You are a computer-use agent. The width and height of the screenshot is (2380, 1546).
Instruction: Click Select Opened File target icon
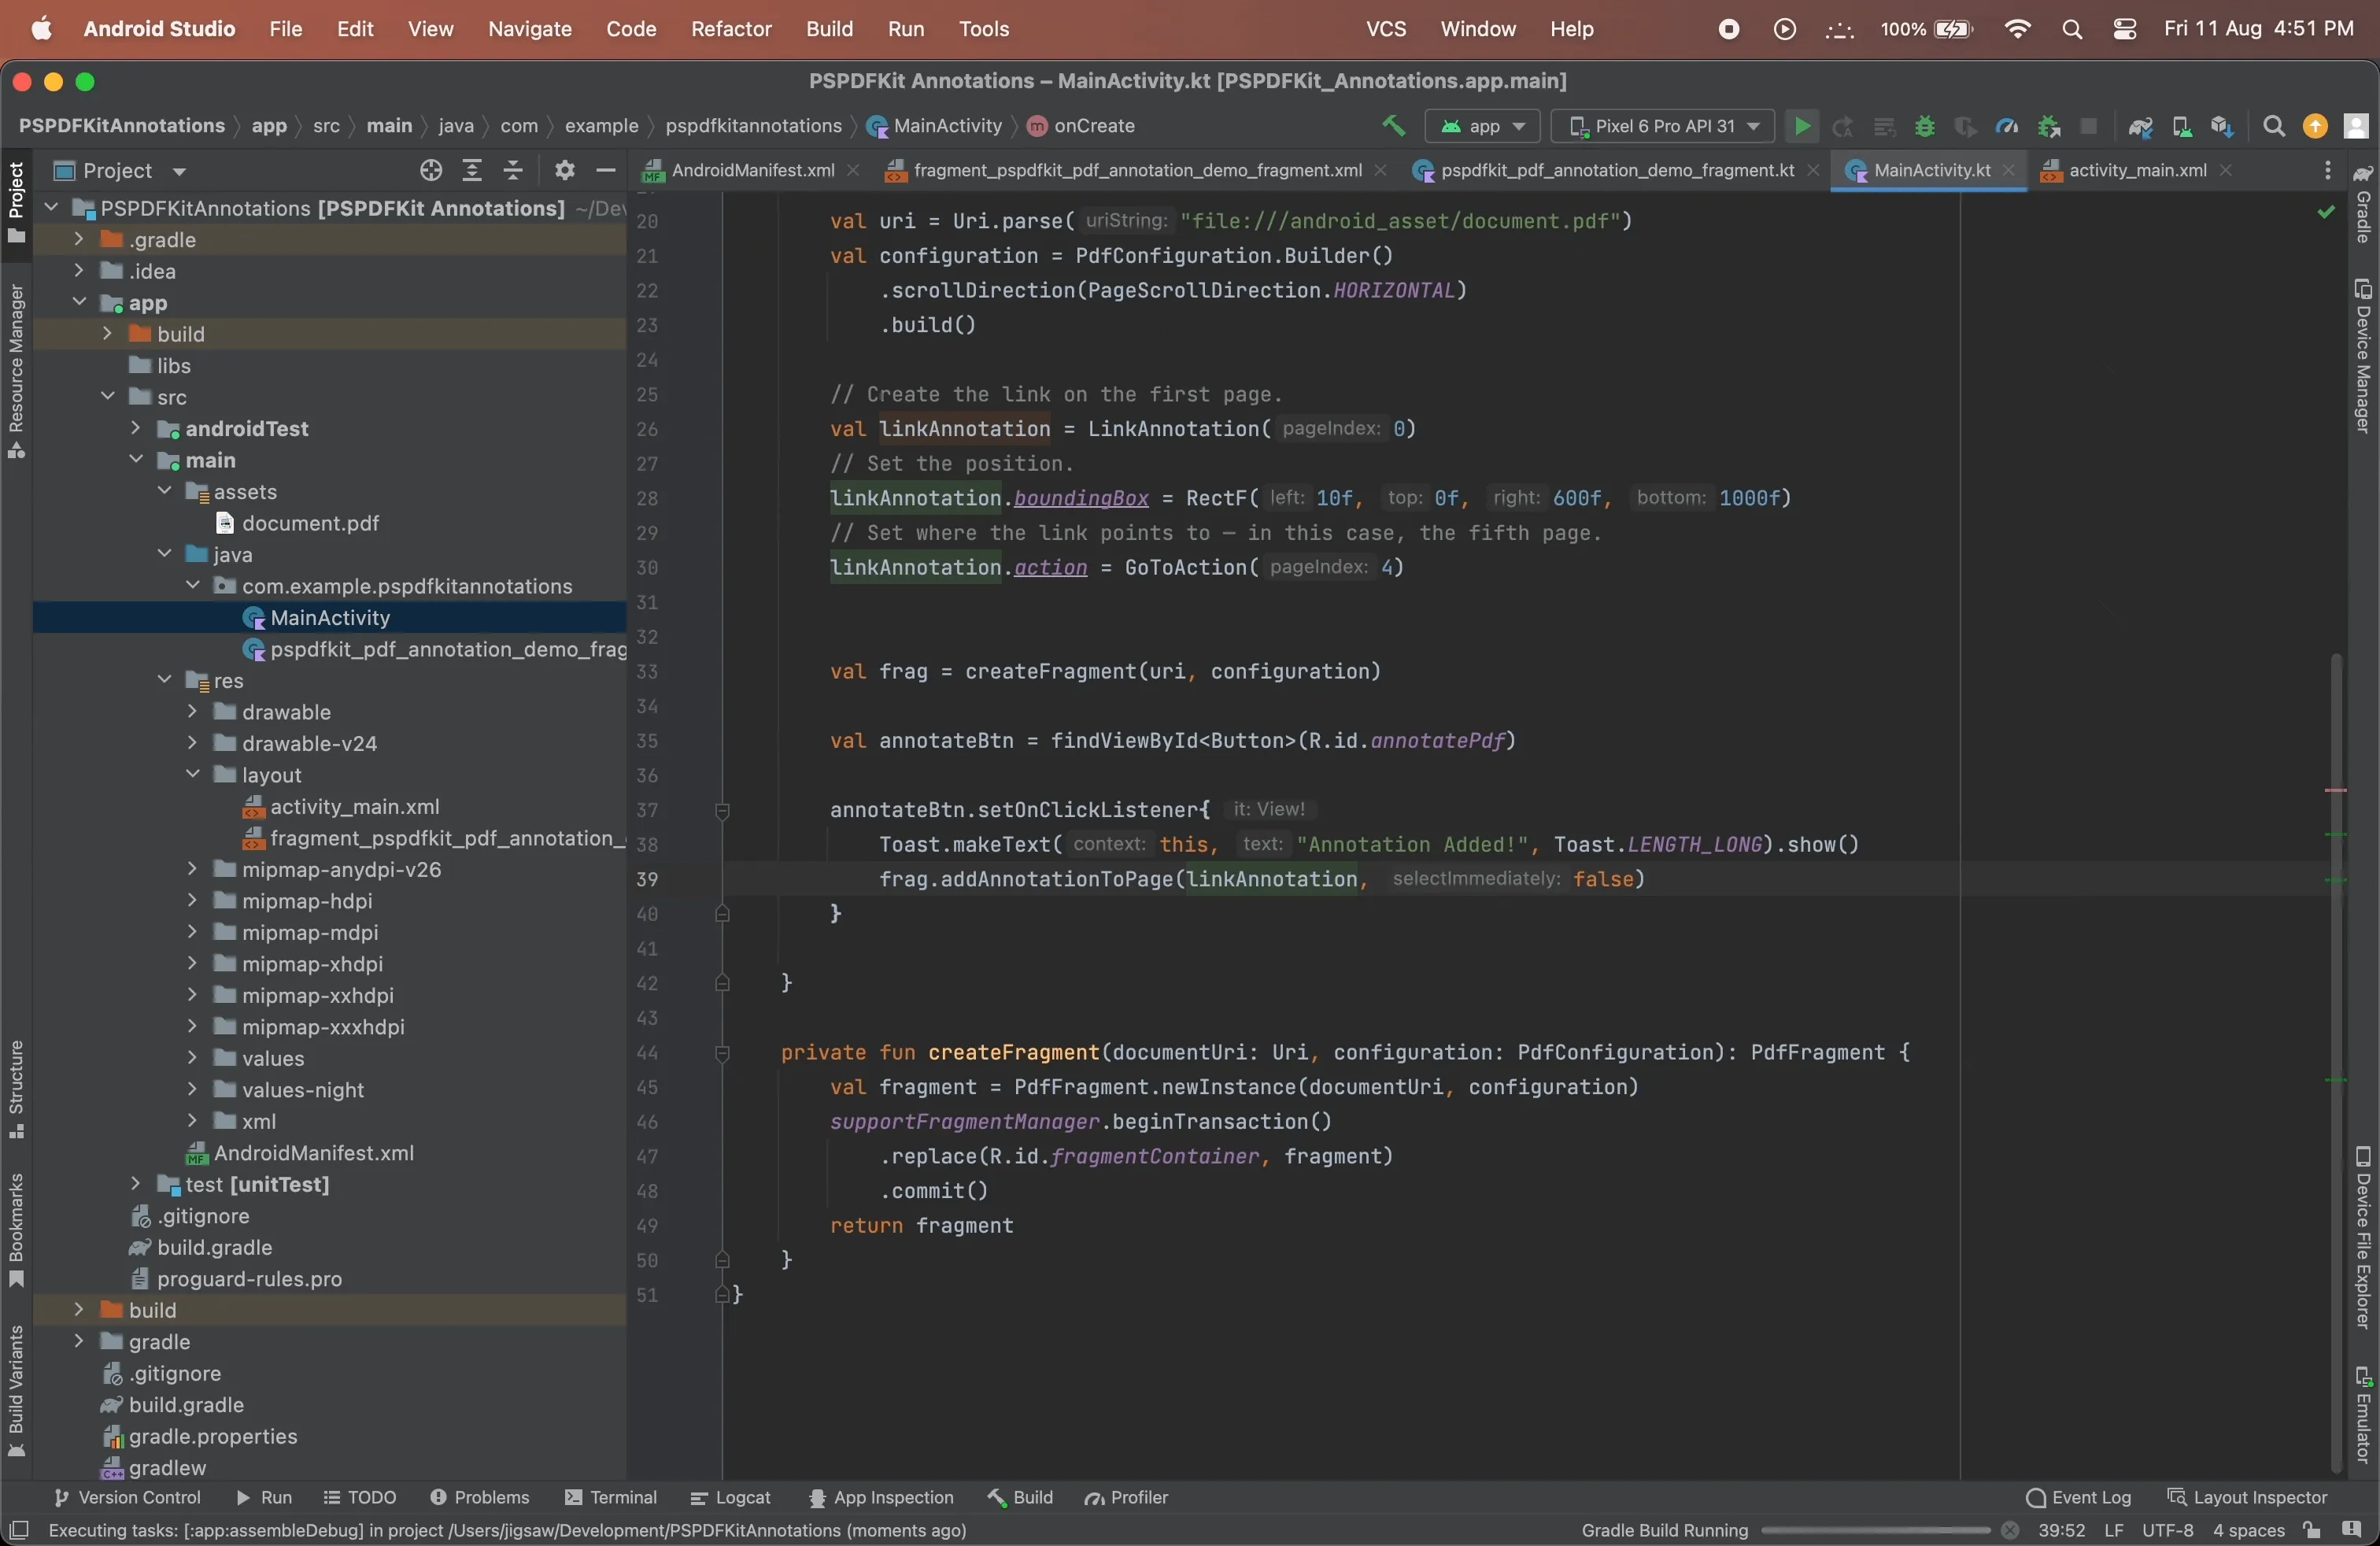(x=431, y=171)
